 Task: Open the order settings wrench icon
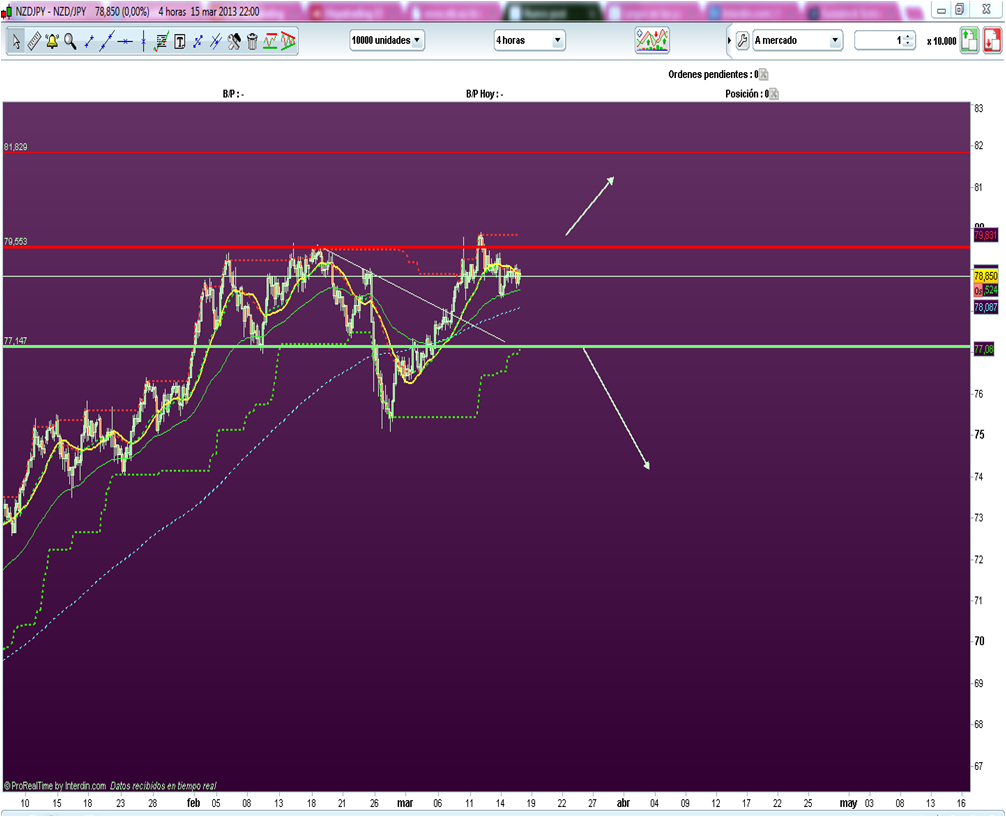coord(742,40)
